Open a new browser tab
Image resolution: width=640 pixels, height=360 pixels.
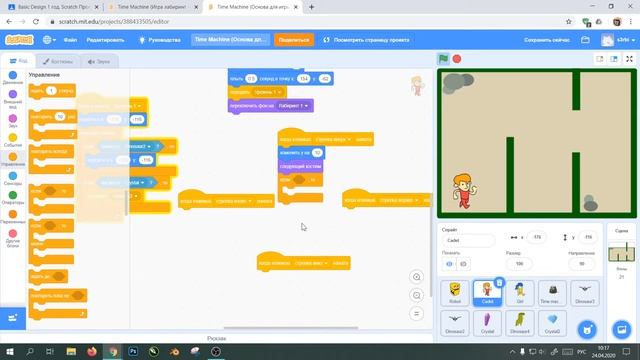click(311, 7)
